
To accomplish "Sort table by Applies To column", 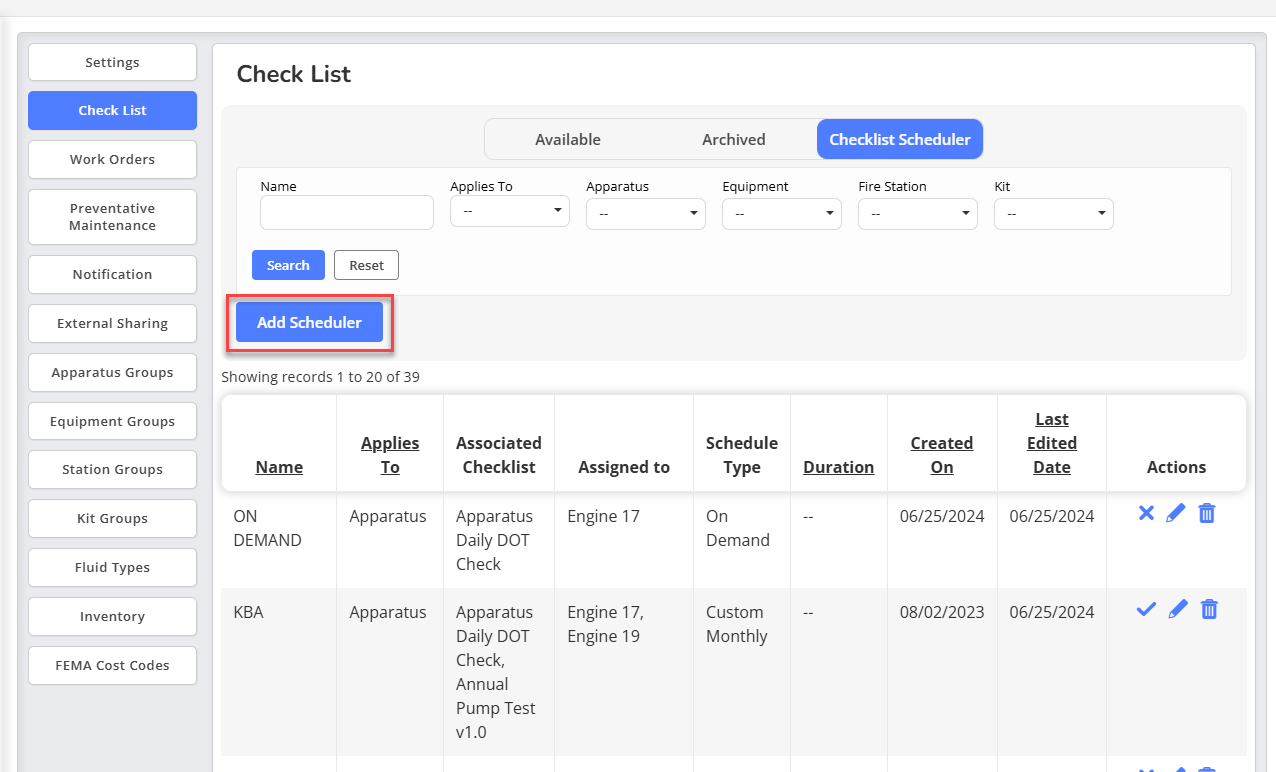I will point(390,455).
